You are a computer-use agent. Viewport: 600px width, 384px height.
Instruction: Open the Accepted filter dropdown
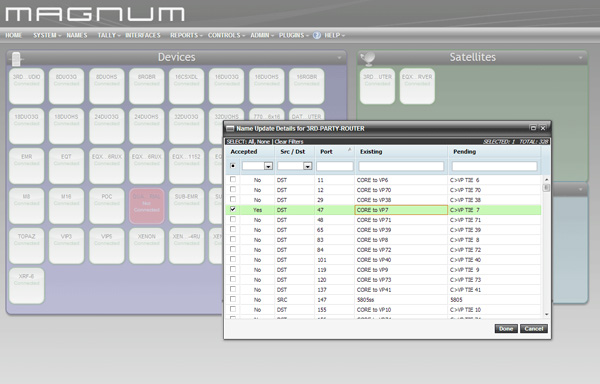[x=268, y=166]
